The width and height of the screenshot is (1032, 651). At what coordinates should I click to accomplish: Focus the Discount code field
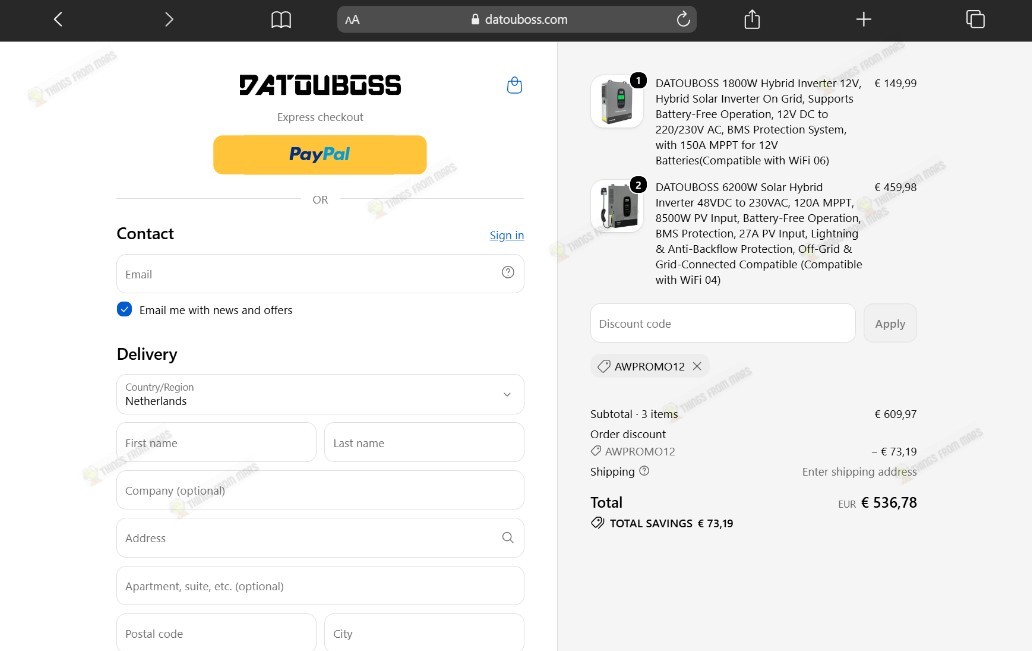coord(723,323)
